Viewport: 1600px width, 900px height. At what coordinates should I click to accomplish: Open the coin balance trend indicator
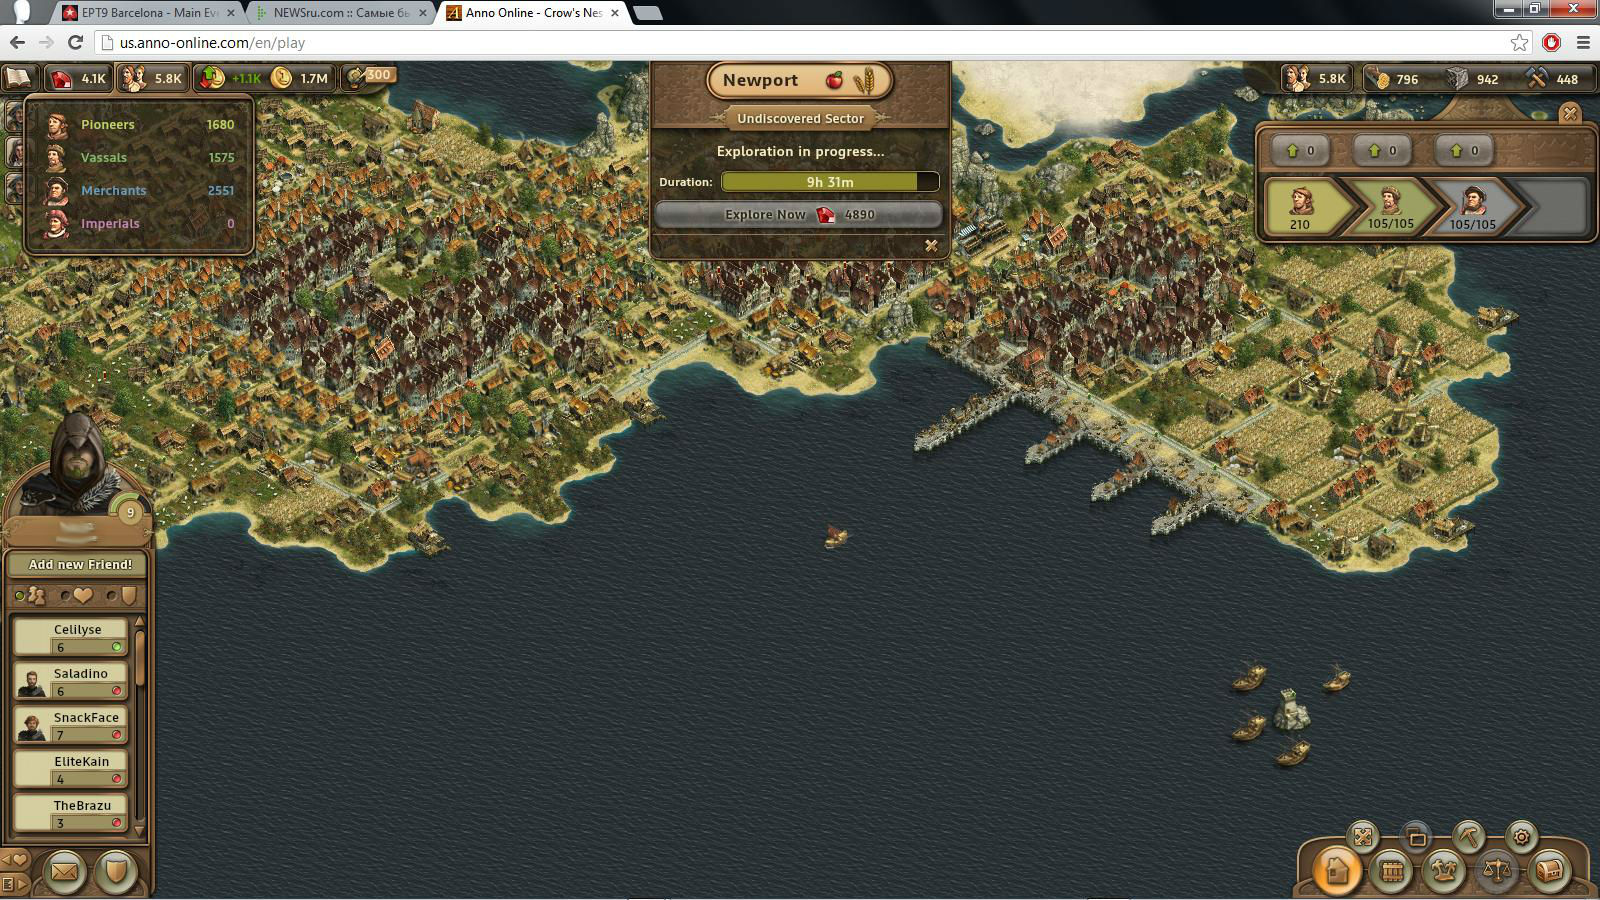coord(229,78)
